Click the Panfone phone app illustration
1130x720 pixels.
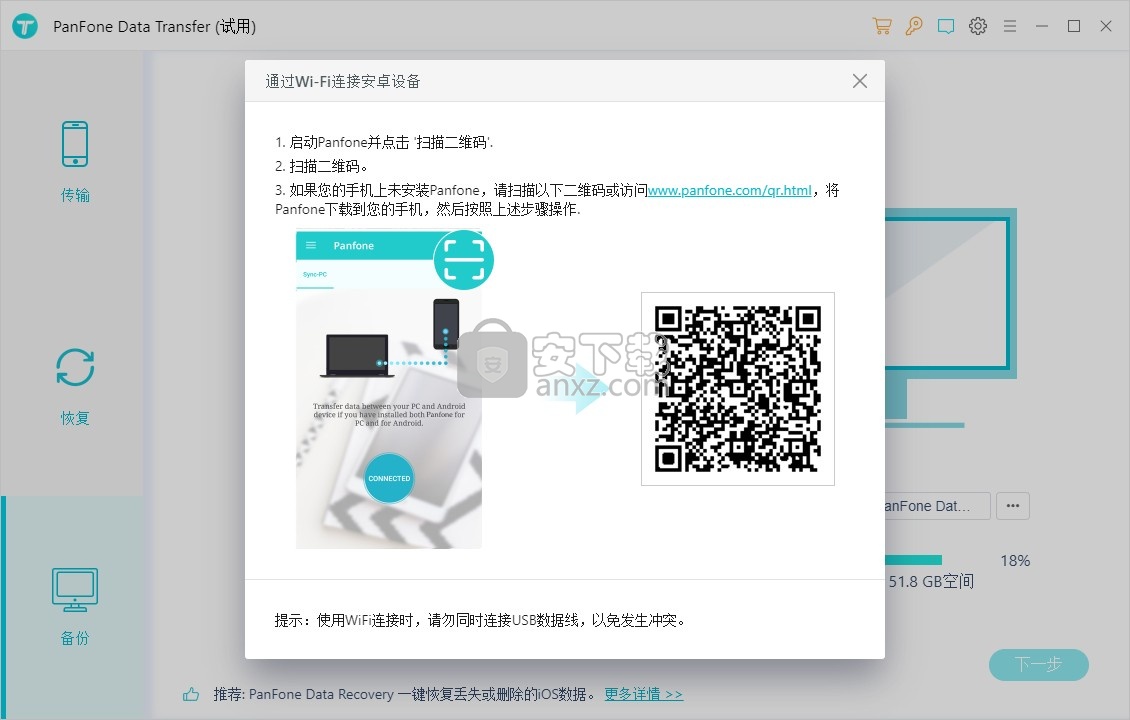388,389
